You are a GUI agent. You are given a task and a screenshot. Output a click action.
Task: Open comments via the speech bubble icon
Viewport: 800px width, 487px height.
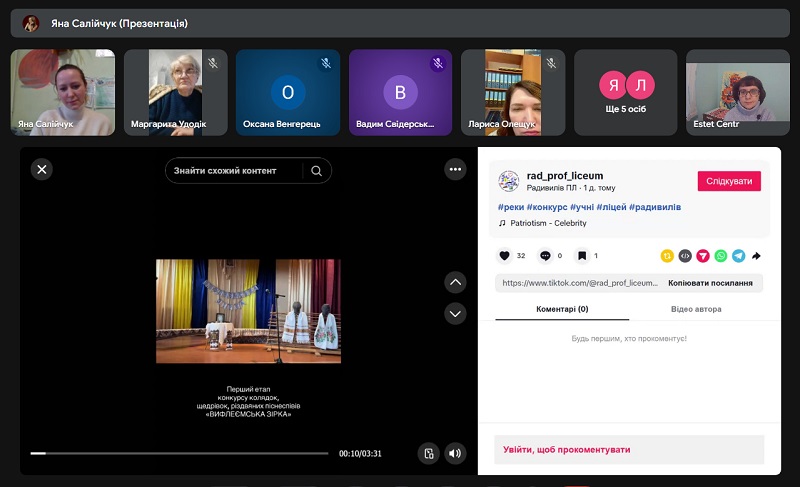pyautogui.click(x=545, y=256)
